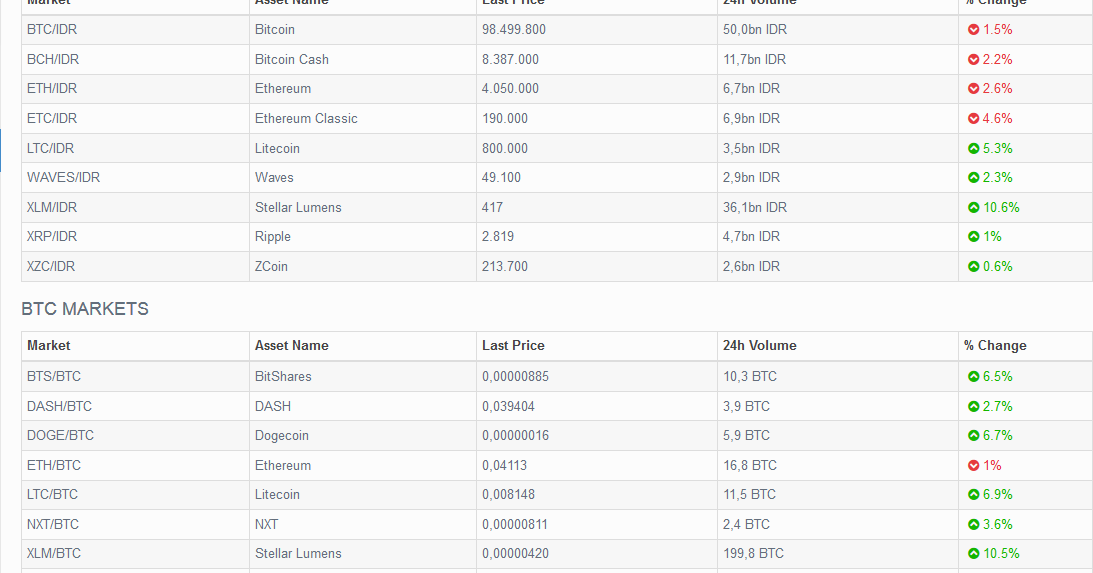The height and width of the screenshot is (573, 1093).
Task: Click the red down arrow beside 2.6% in the ETH/IDR row
Action: (974, 89)
